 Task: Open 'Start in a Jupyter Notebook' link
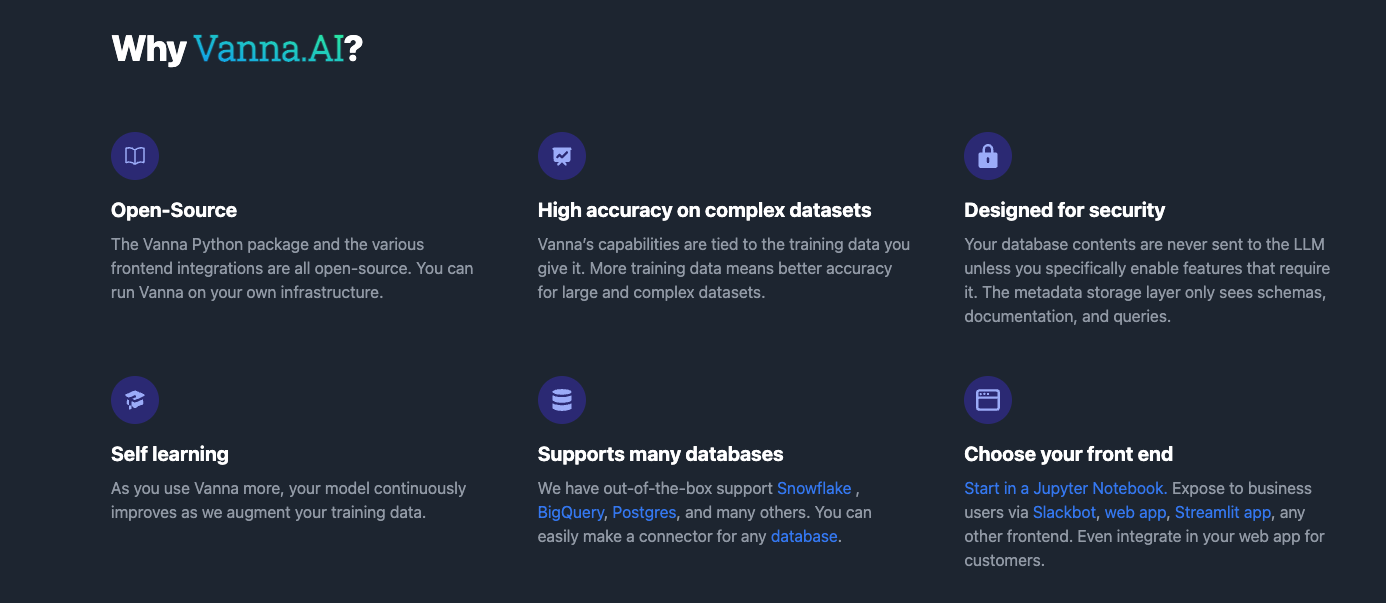tap(1065, 488)
